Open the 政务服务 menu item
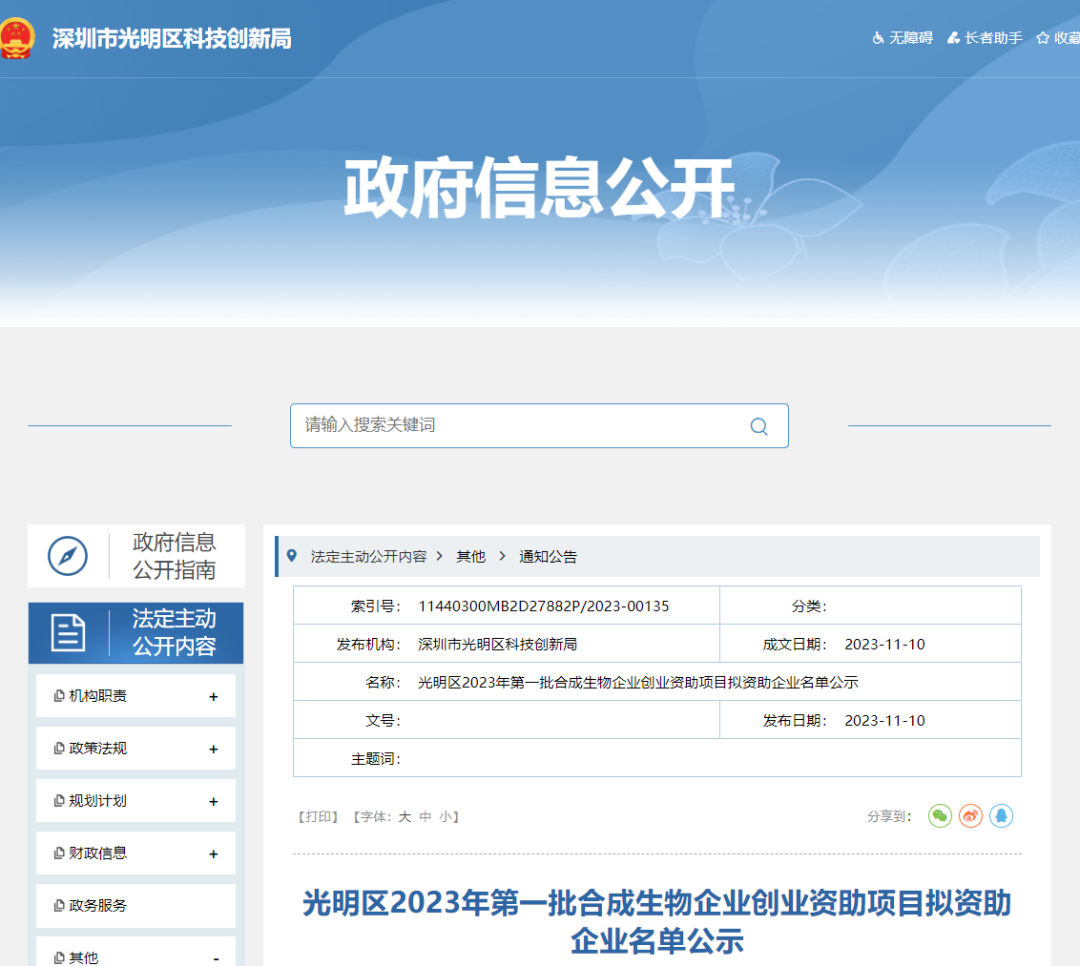 (x=98, y=906)
